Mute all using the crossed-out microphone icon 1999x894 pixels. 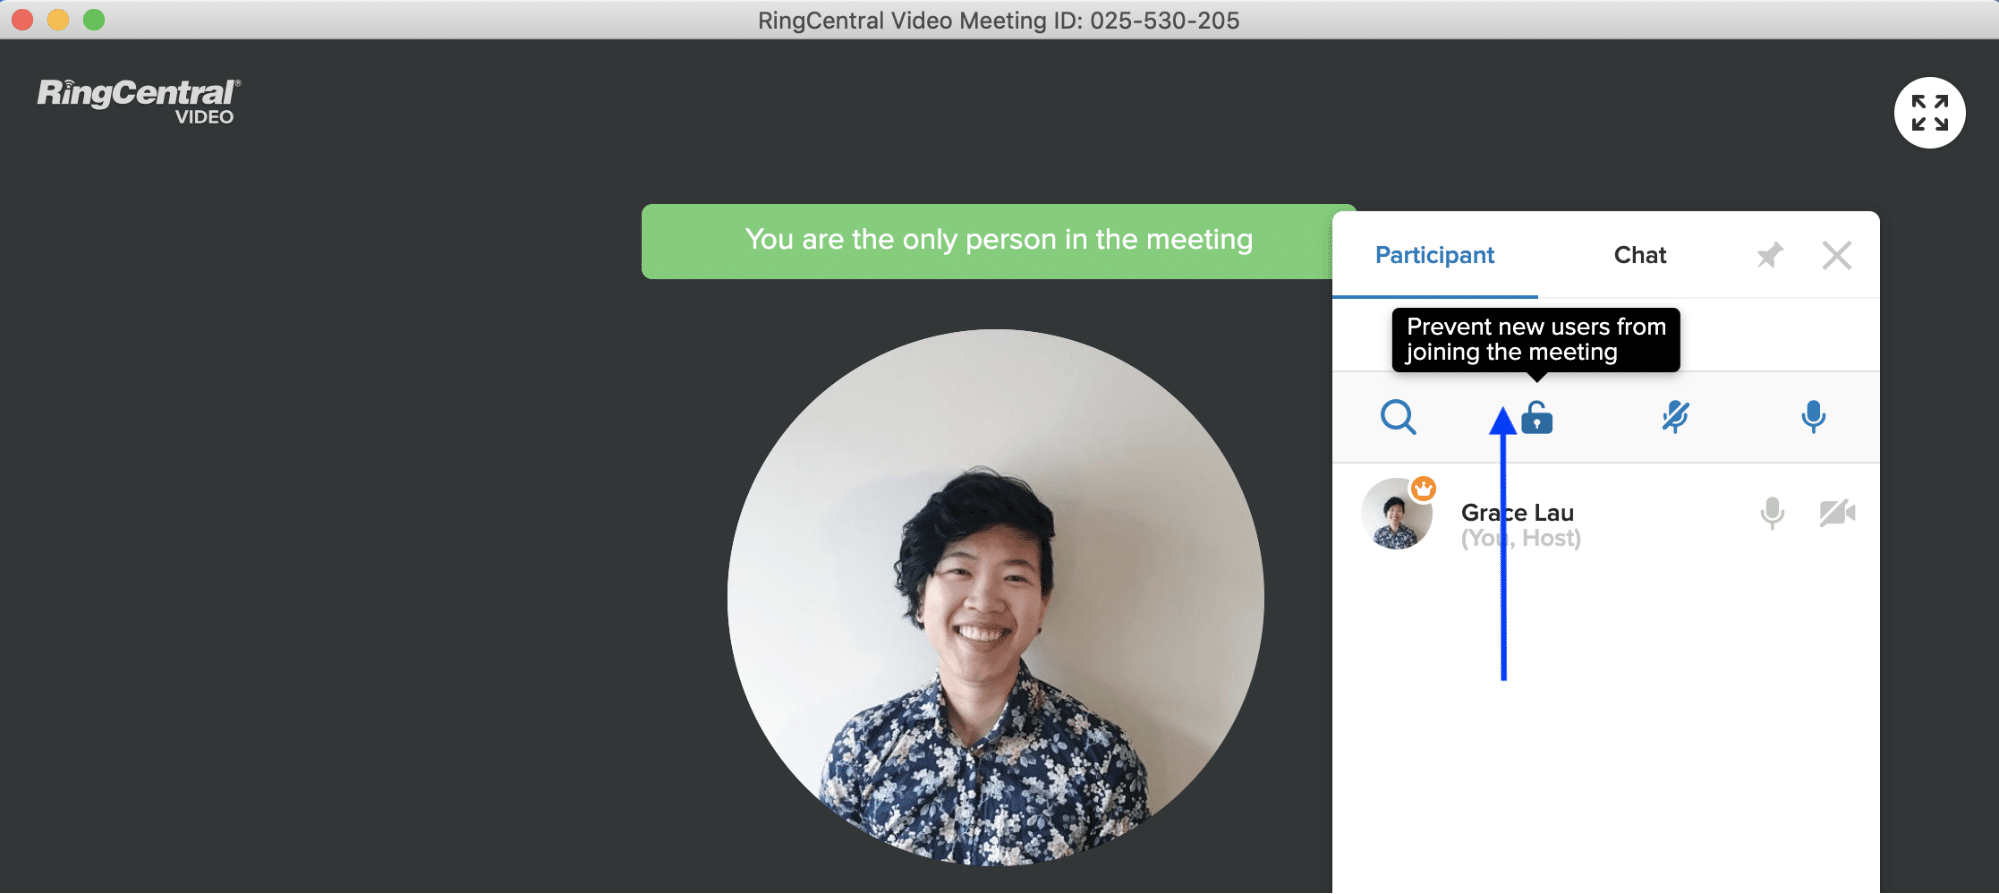click(x=1675, y=417)
